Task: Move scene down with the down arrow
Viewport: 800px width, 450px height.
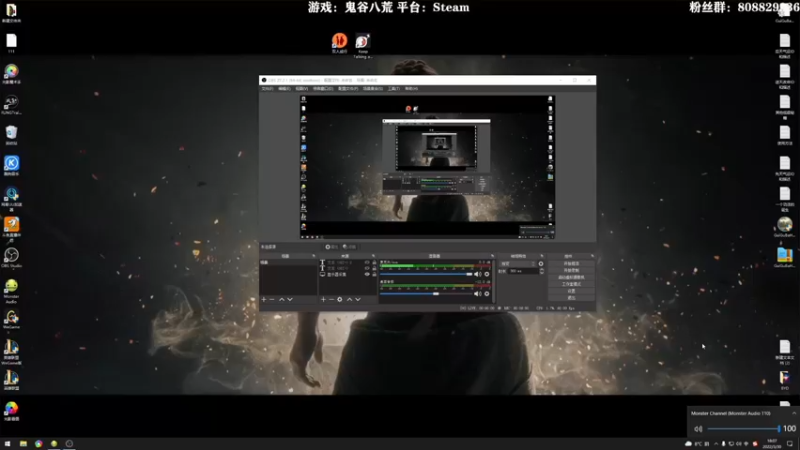Action: coord(290,299)
